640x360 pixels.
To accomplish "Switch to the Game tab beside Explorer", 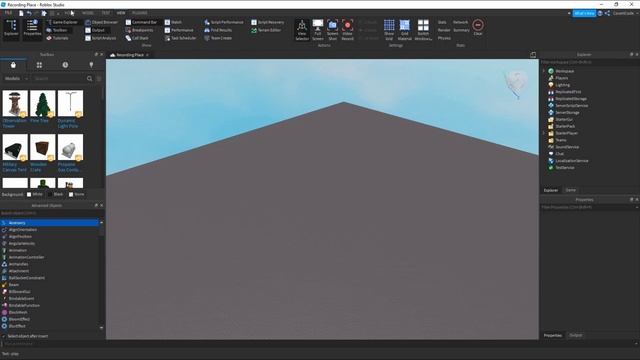I will coord(570,190).
